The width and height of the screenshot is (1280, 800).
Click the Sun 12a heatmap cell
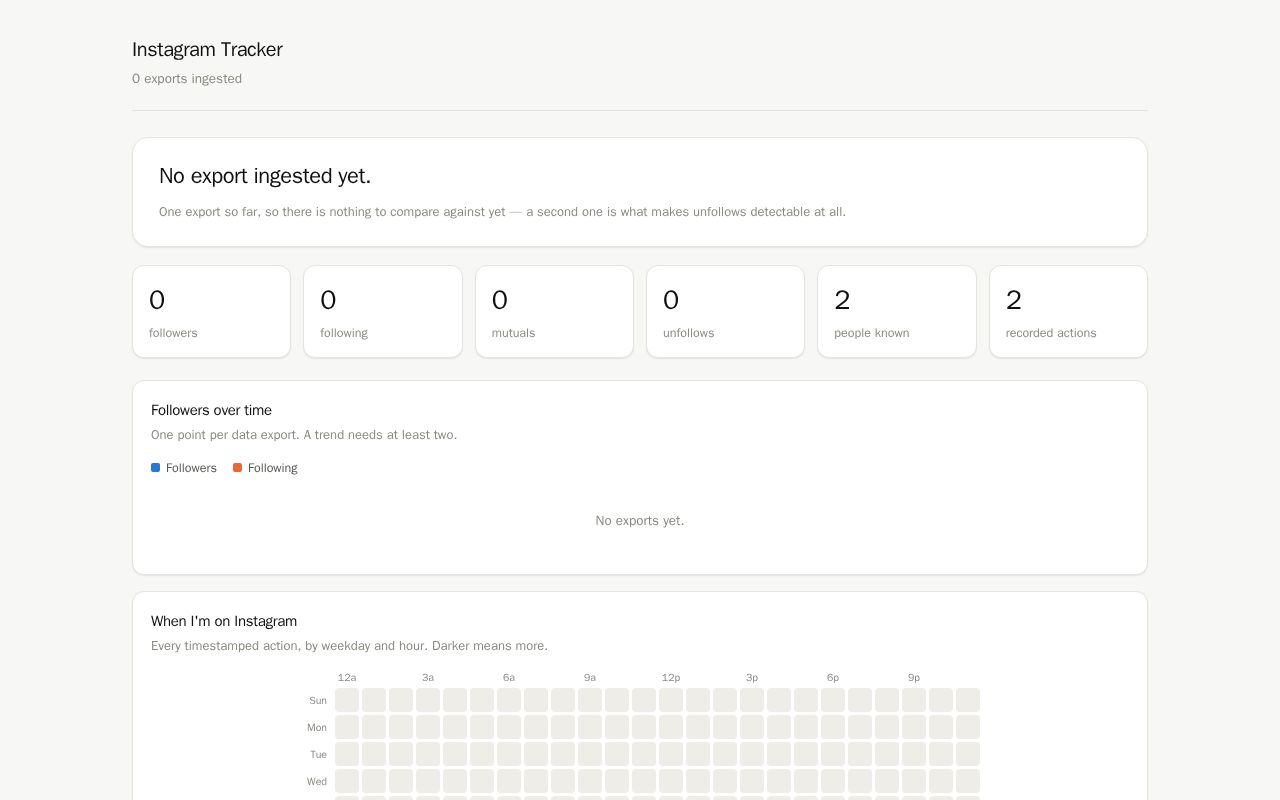(347, 700)
